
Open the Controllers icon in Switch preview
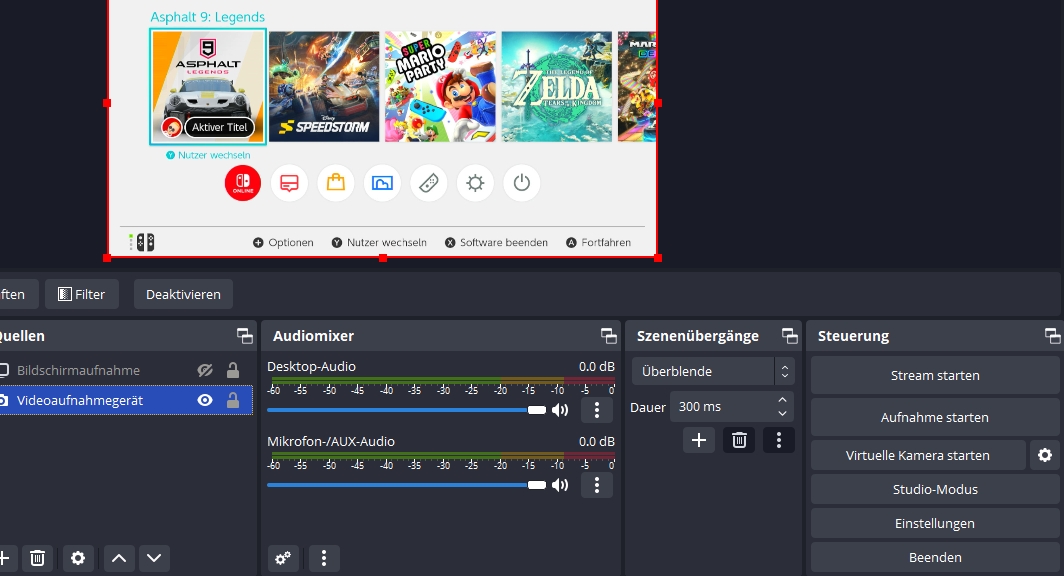[428, 183]
